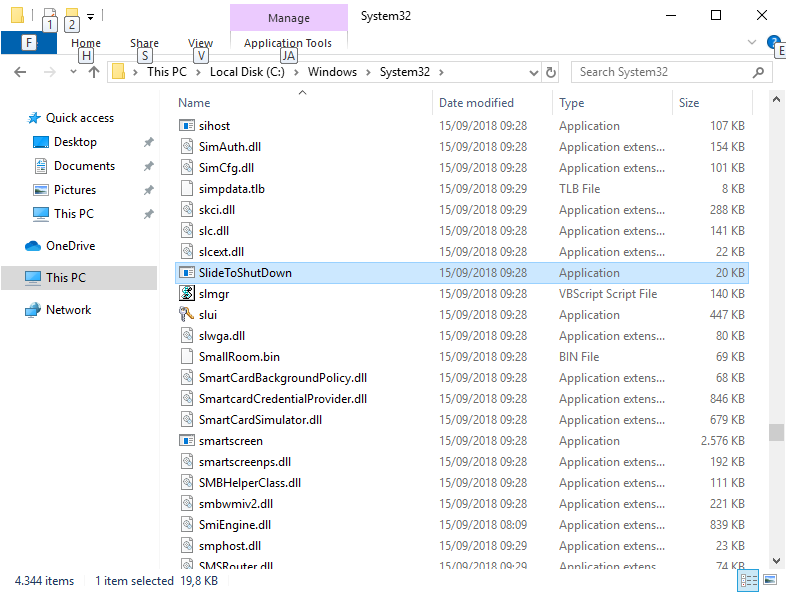Open the recent locations dropdown arrow
Image resolution: width=786 pixels, height=593 pixels.
tap(73, 72)
